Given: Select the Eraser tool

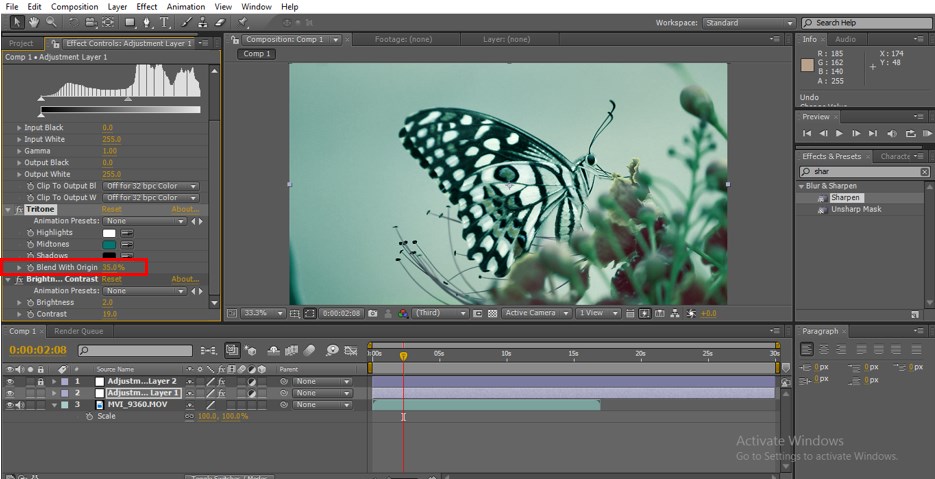Looking at the screenshot, I should tap(218, 22).
